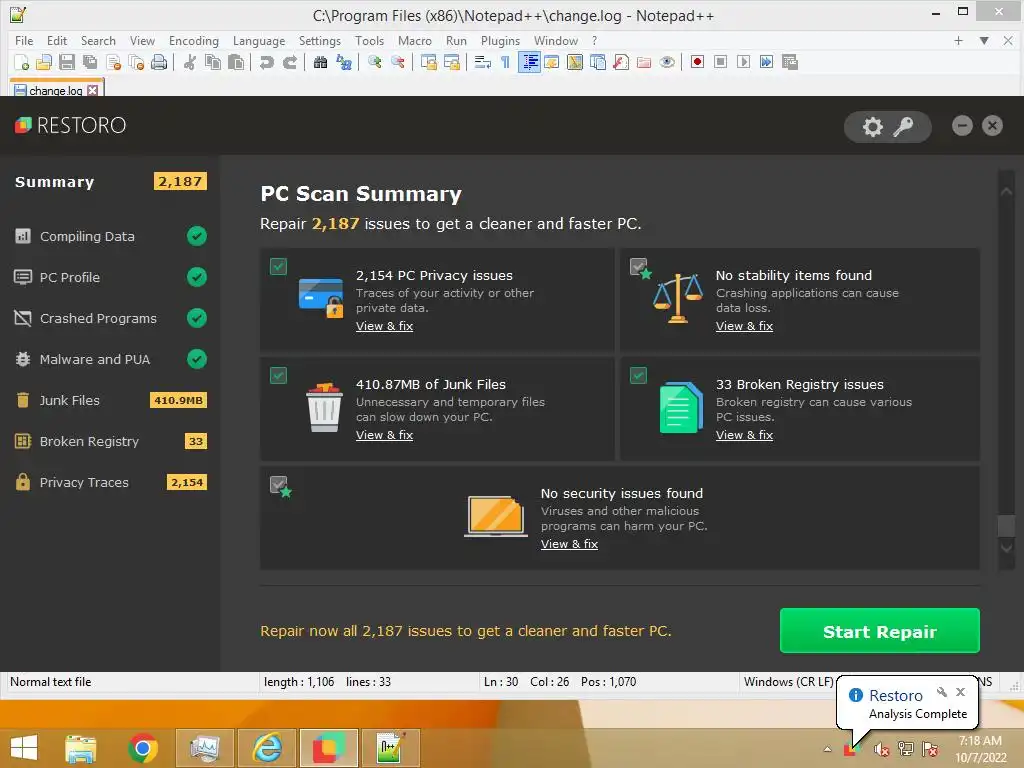Uncheck the Junk Files checkbox
1024x768 pixels.
coord(278,375)
